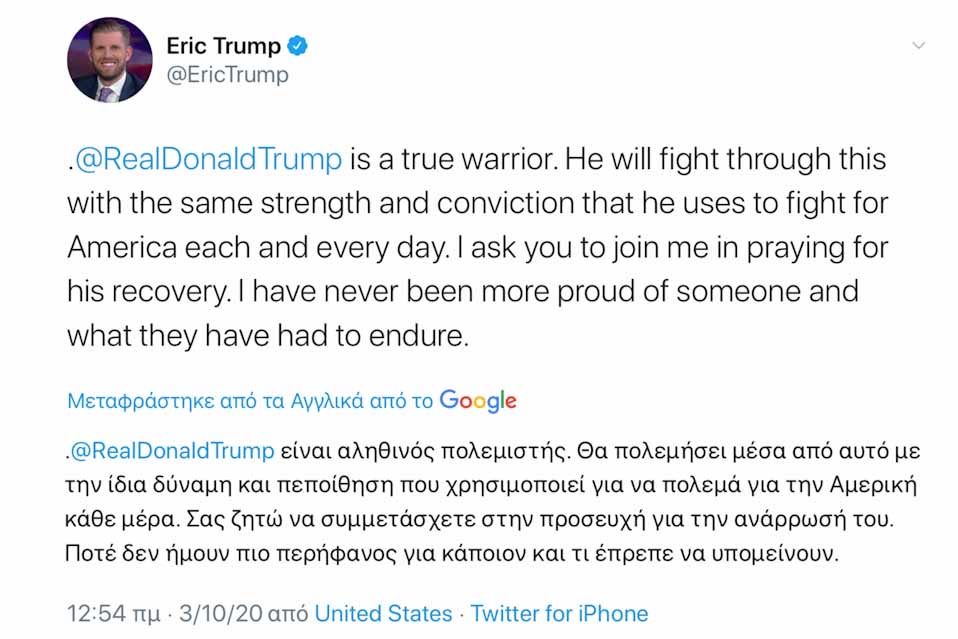Click the 12:54 πμ timestamp
Image resolution: width=958 pixels, height=639 pixels.
114,613
